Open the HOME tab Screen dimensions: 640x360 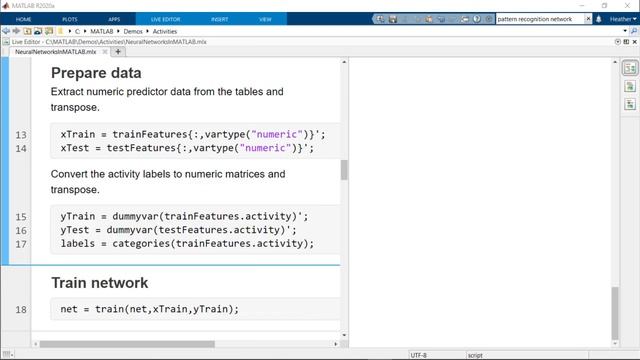[23, 19]
